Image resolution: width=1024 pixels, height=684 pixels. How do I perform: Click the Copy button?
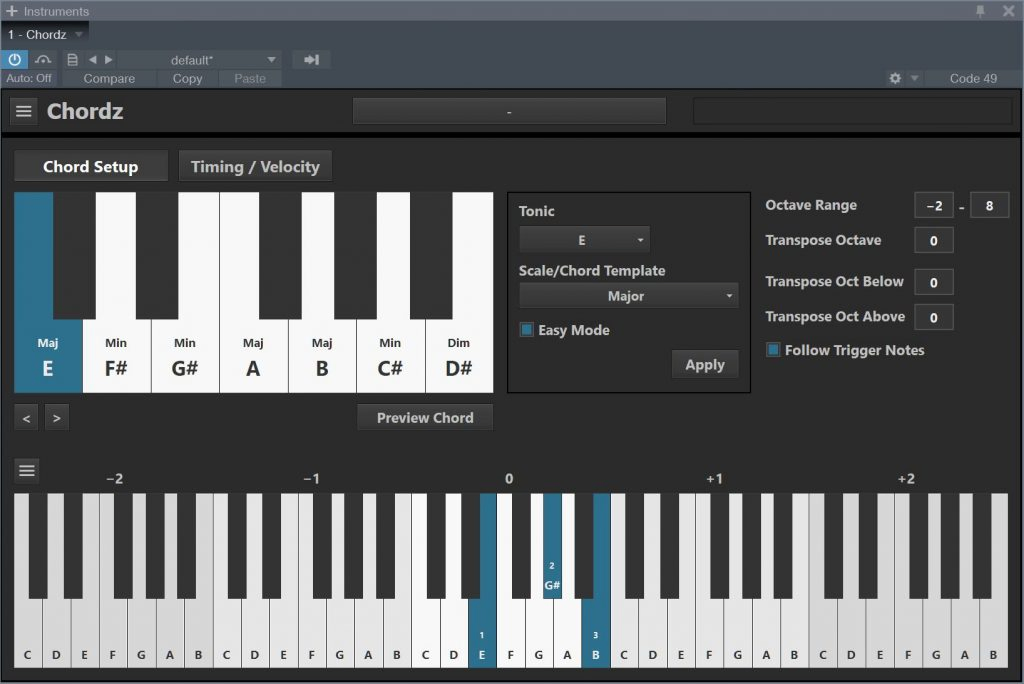pyautogui.click(x=187, y=78)
